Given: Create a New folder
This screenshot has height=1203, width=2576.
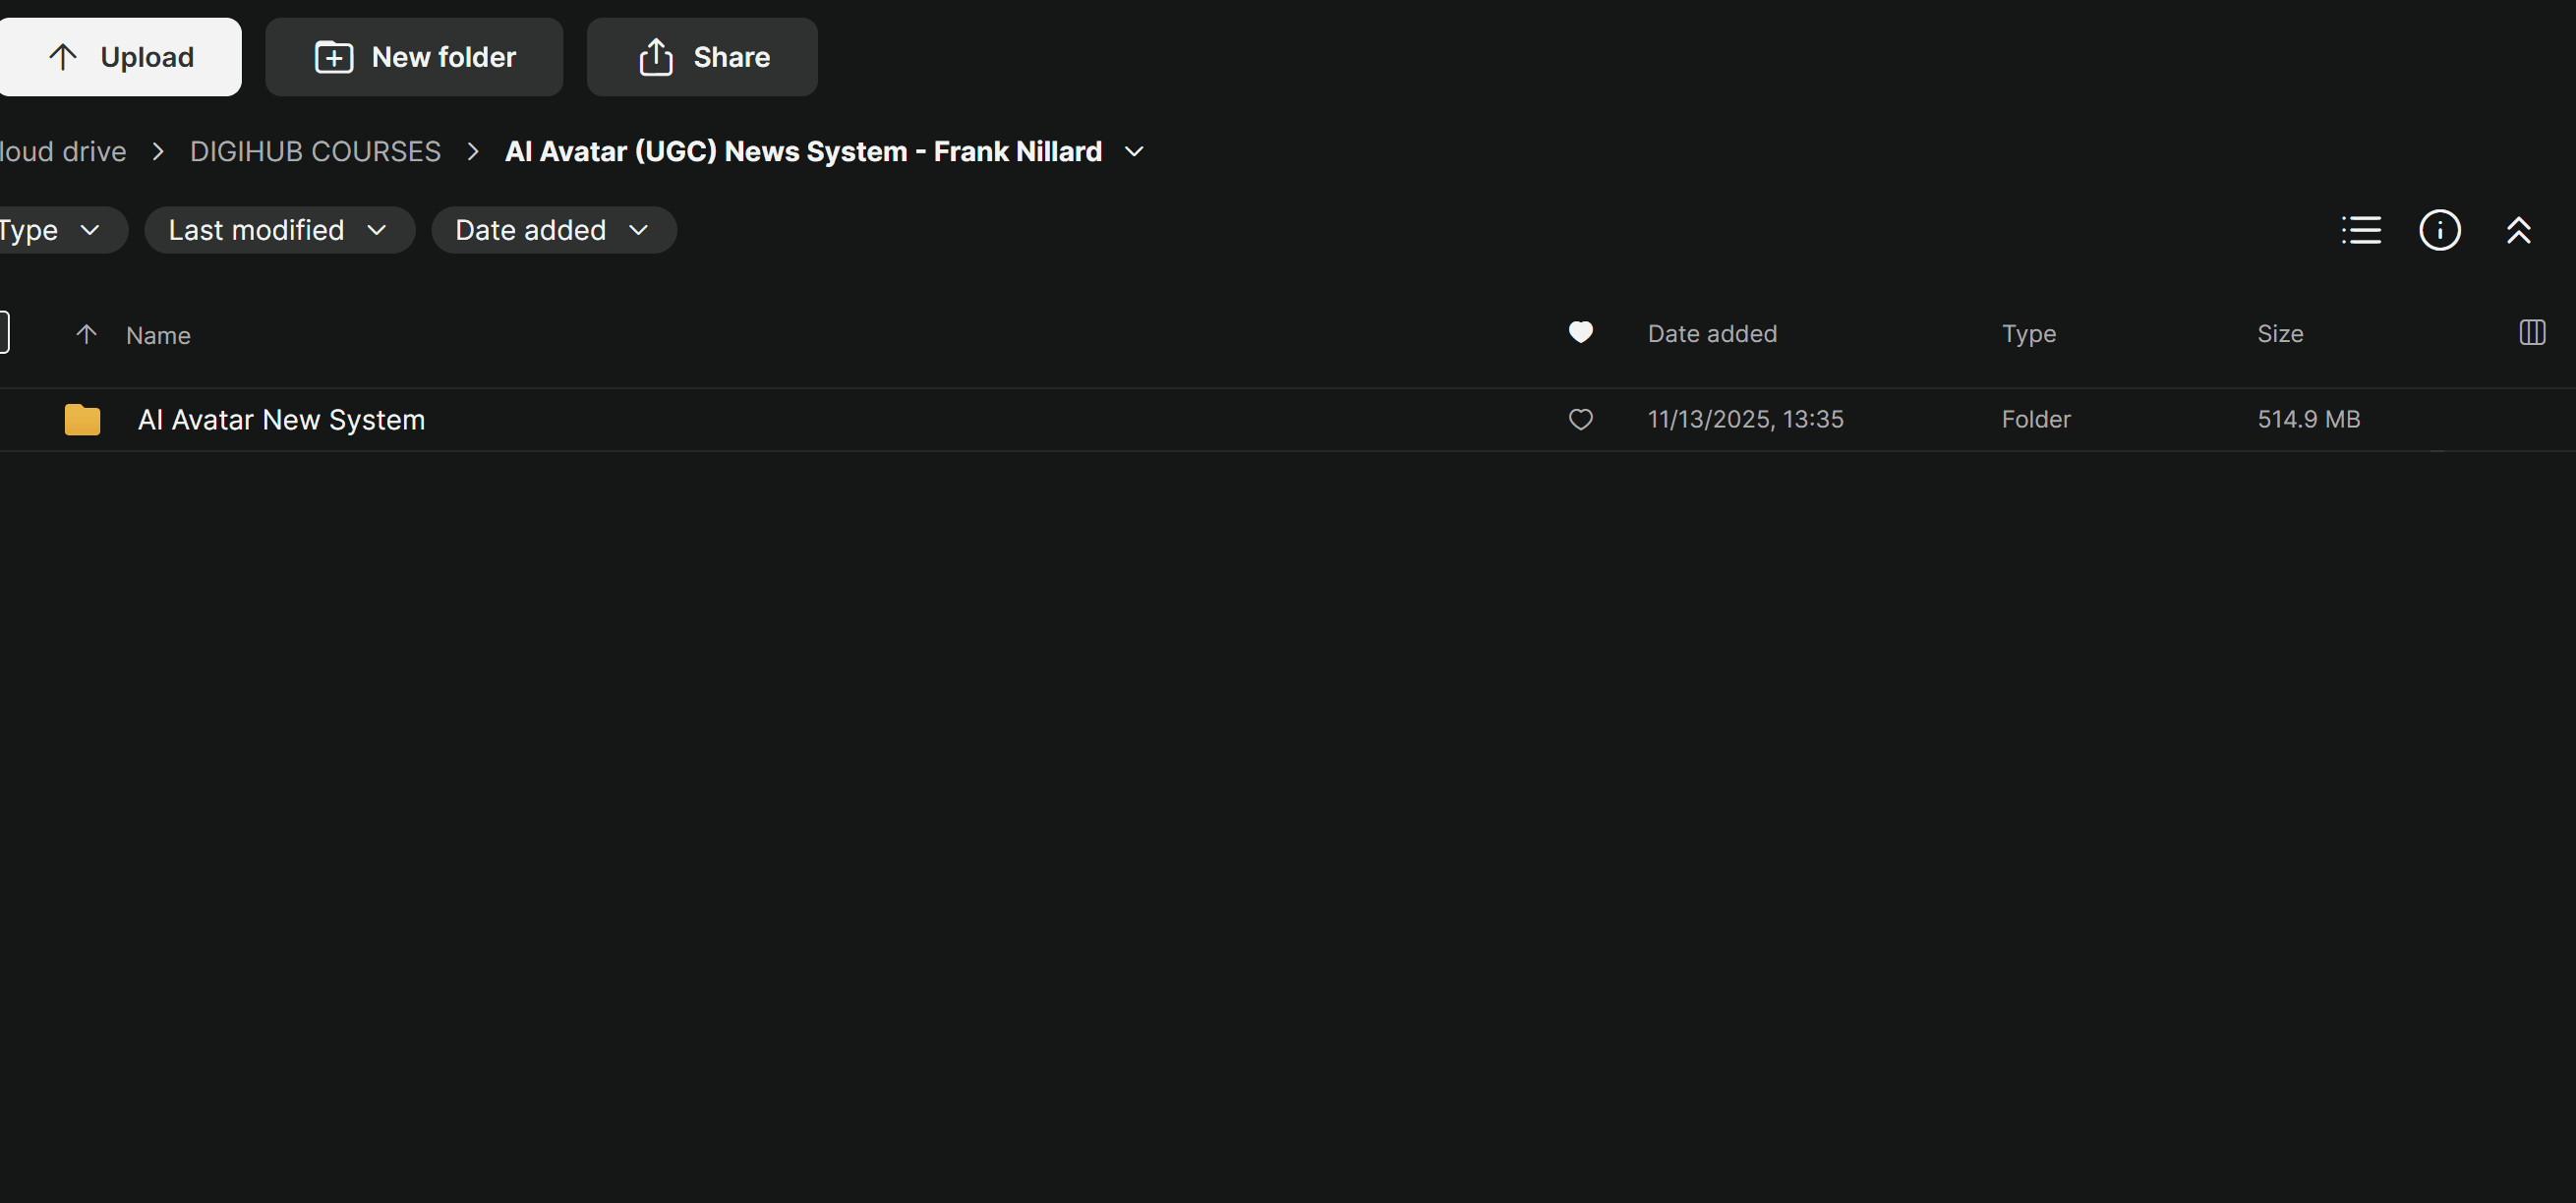Looking at the screenshot, I should pos(414,57).
